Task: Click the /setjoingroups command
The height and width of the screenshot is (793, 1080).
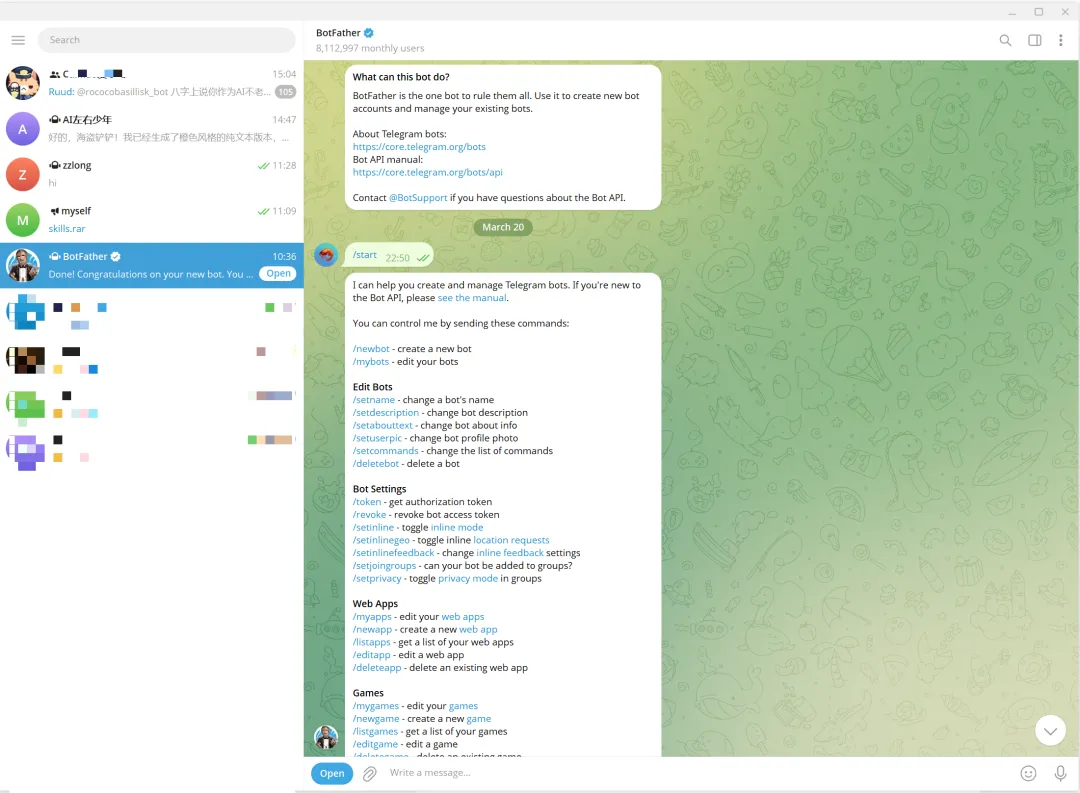Action: (x=384, y=566)
